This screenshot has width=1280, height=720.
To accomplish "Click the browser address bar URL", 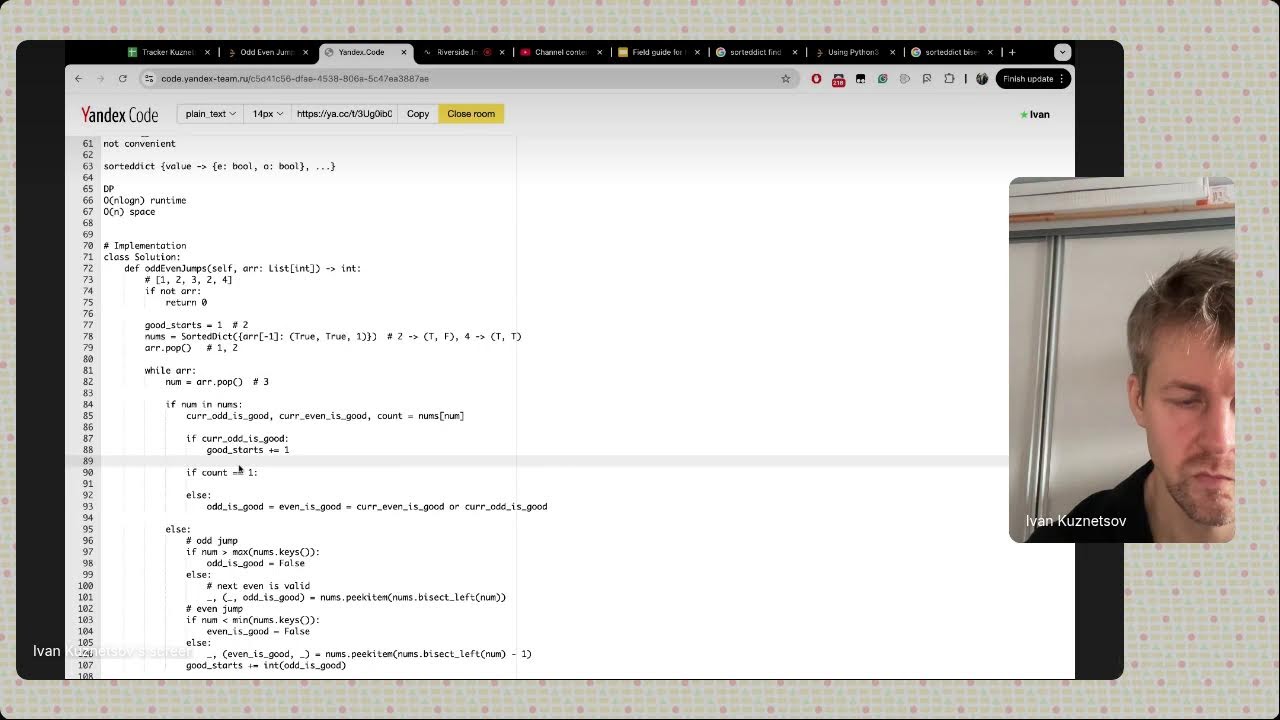I will [295, 78].
